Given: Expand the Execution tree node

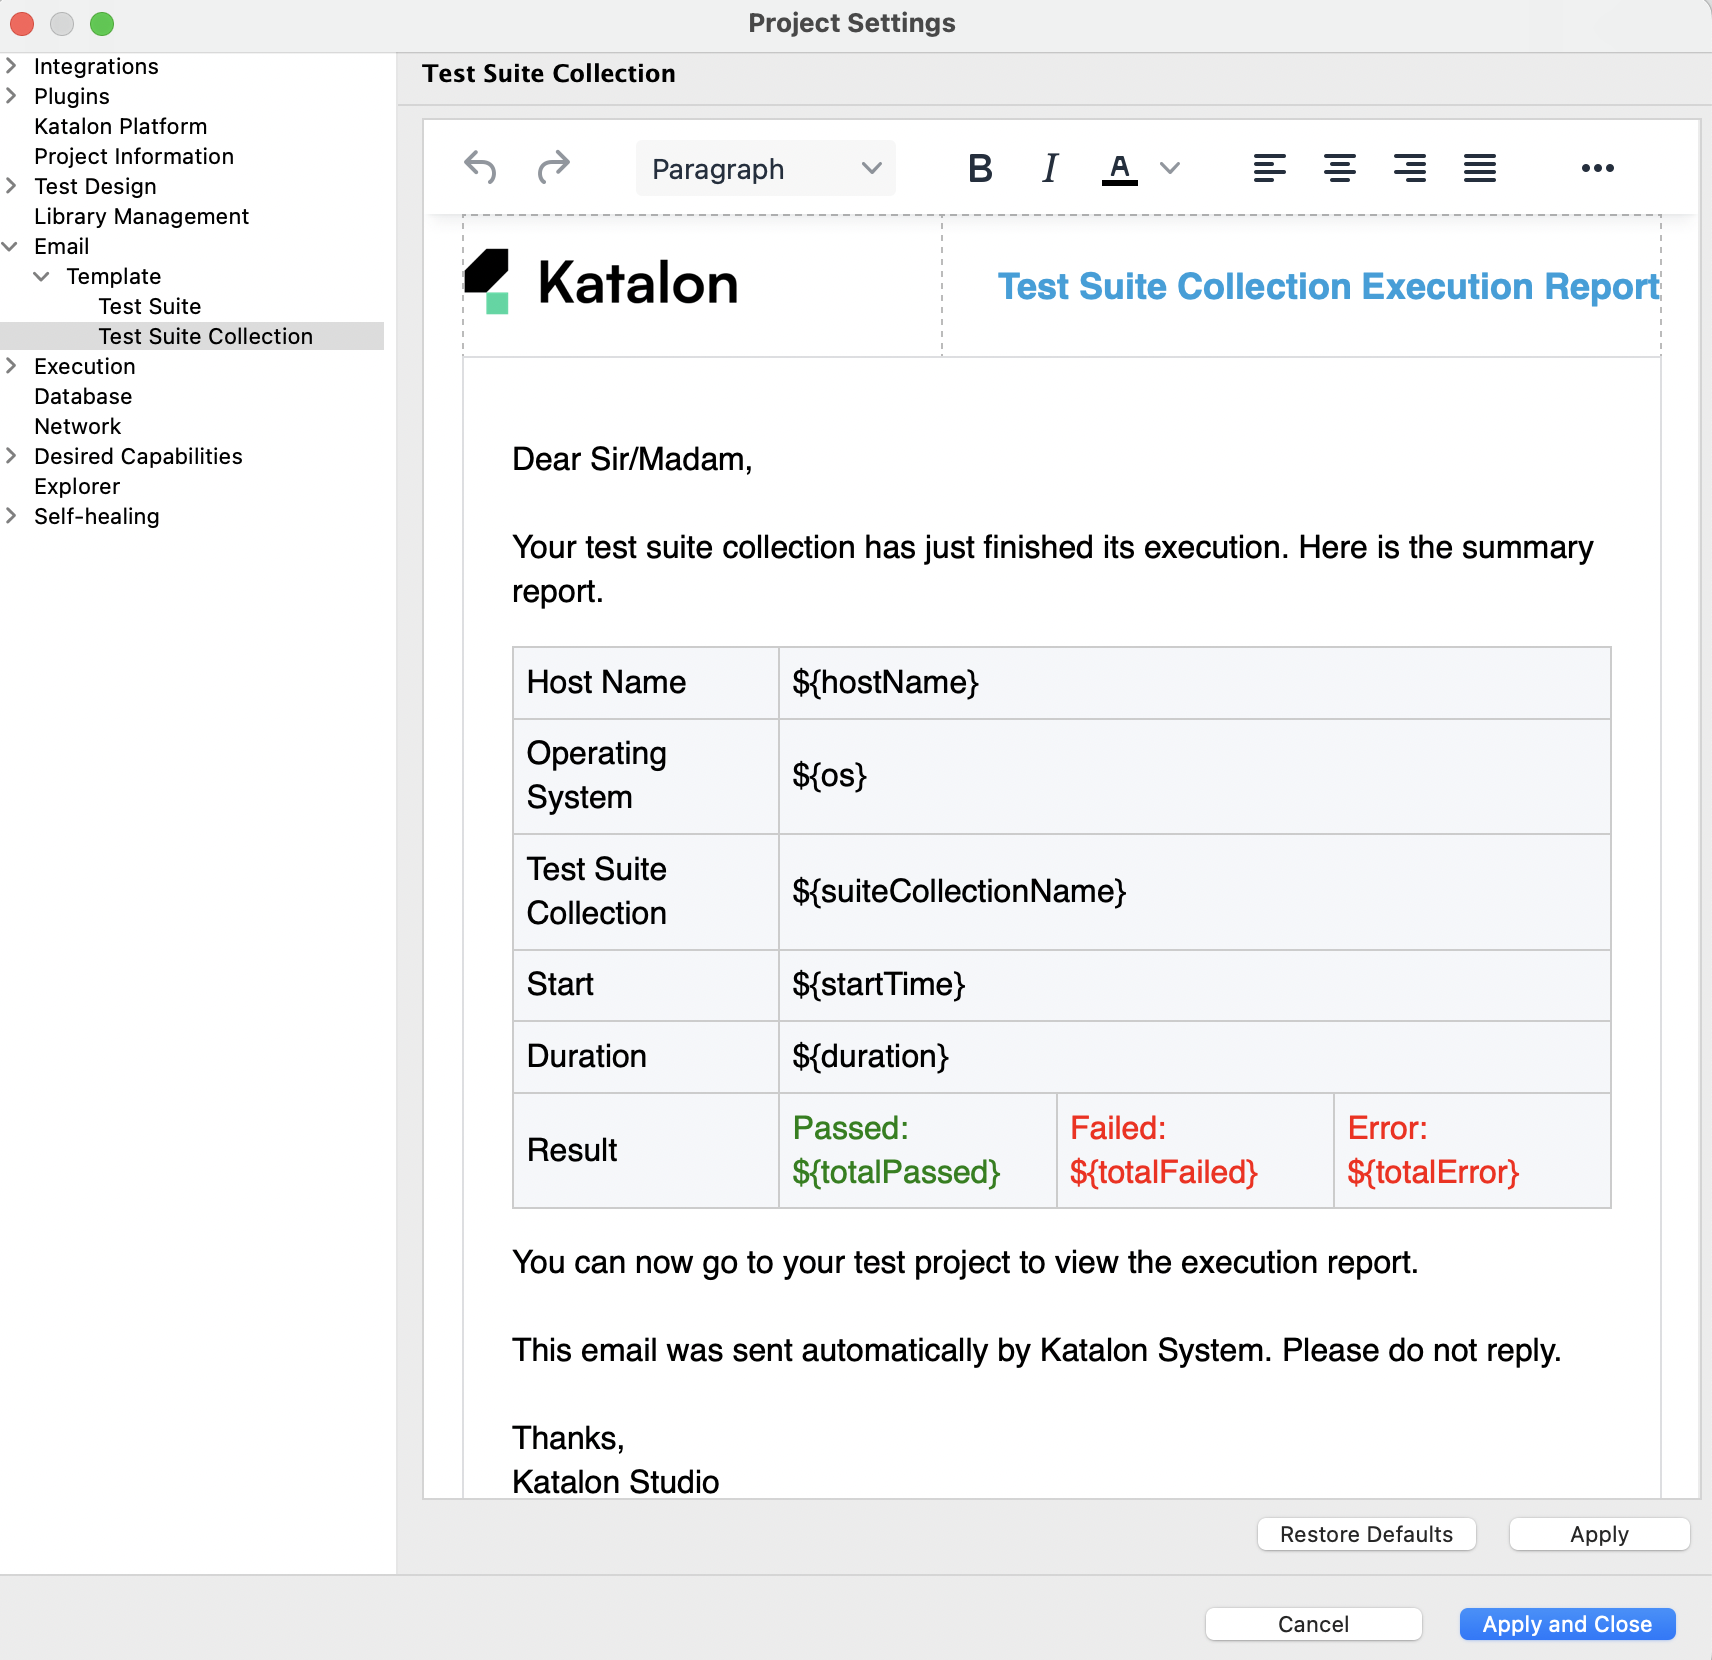Looking at the screenshot, I should pyautogui.click(x=11, y=366).
